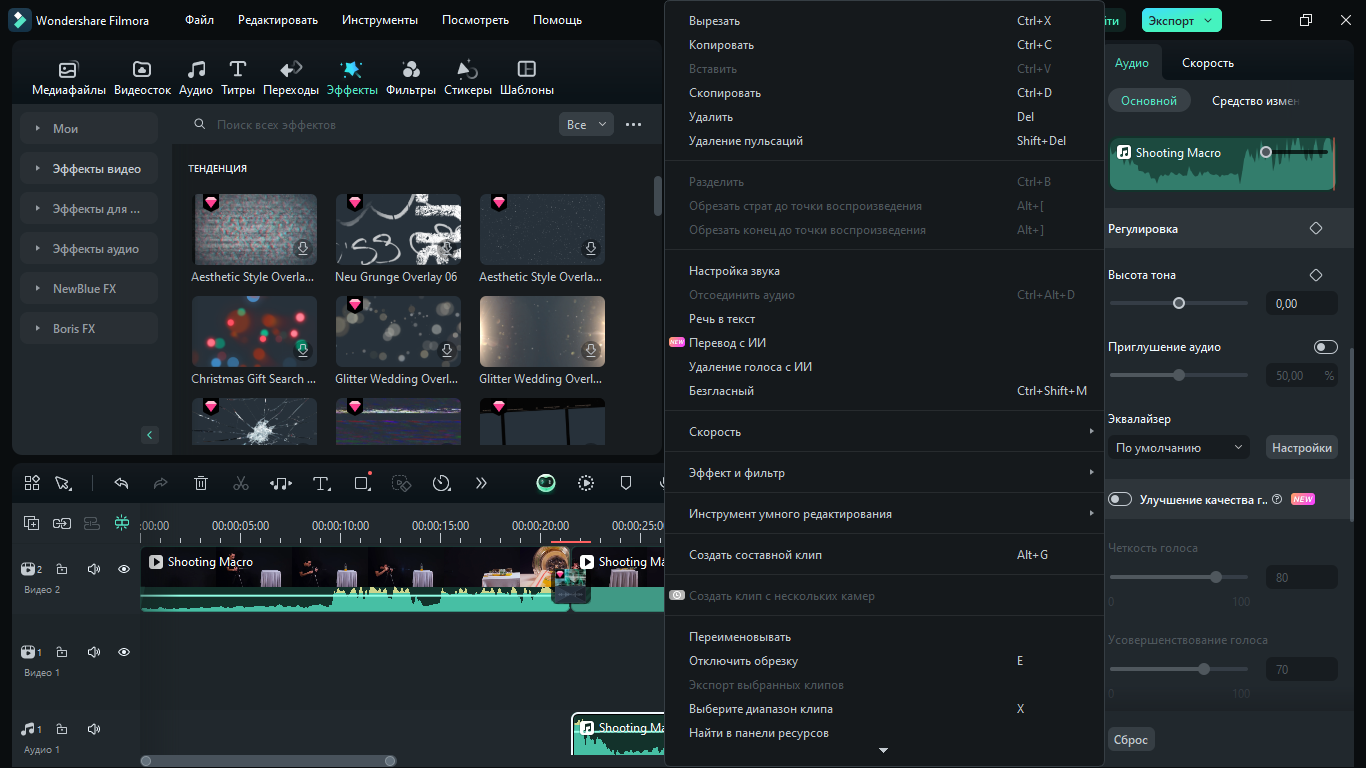The width and height of the screenshot is (1366, 768).
Task: Expand the Эффекты видео category
Action: point(89,169)
